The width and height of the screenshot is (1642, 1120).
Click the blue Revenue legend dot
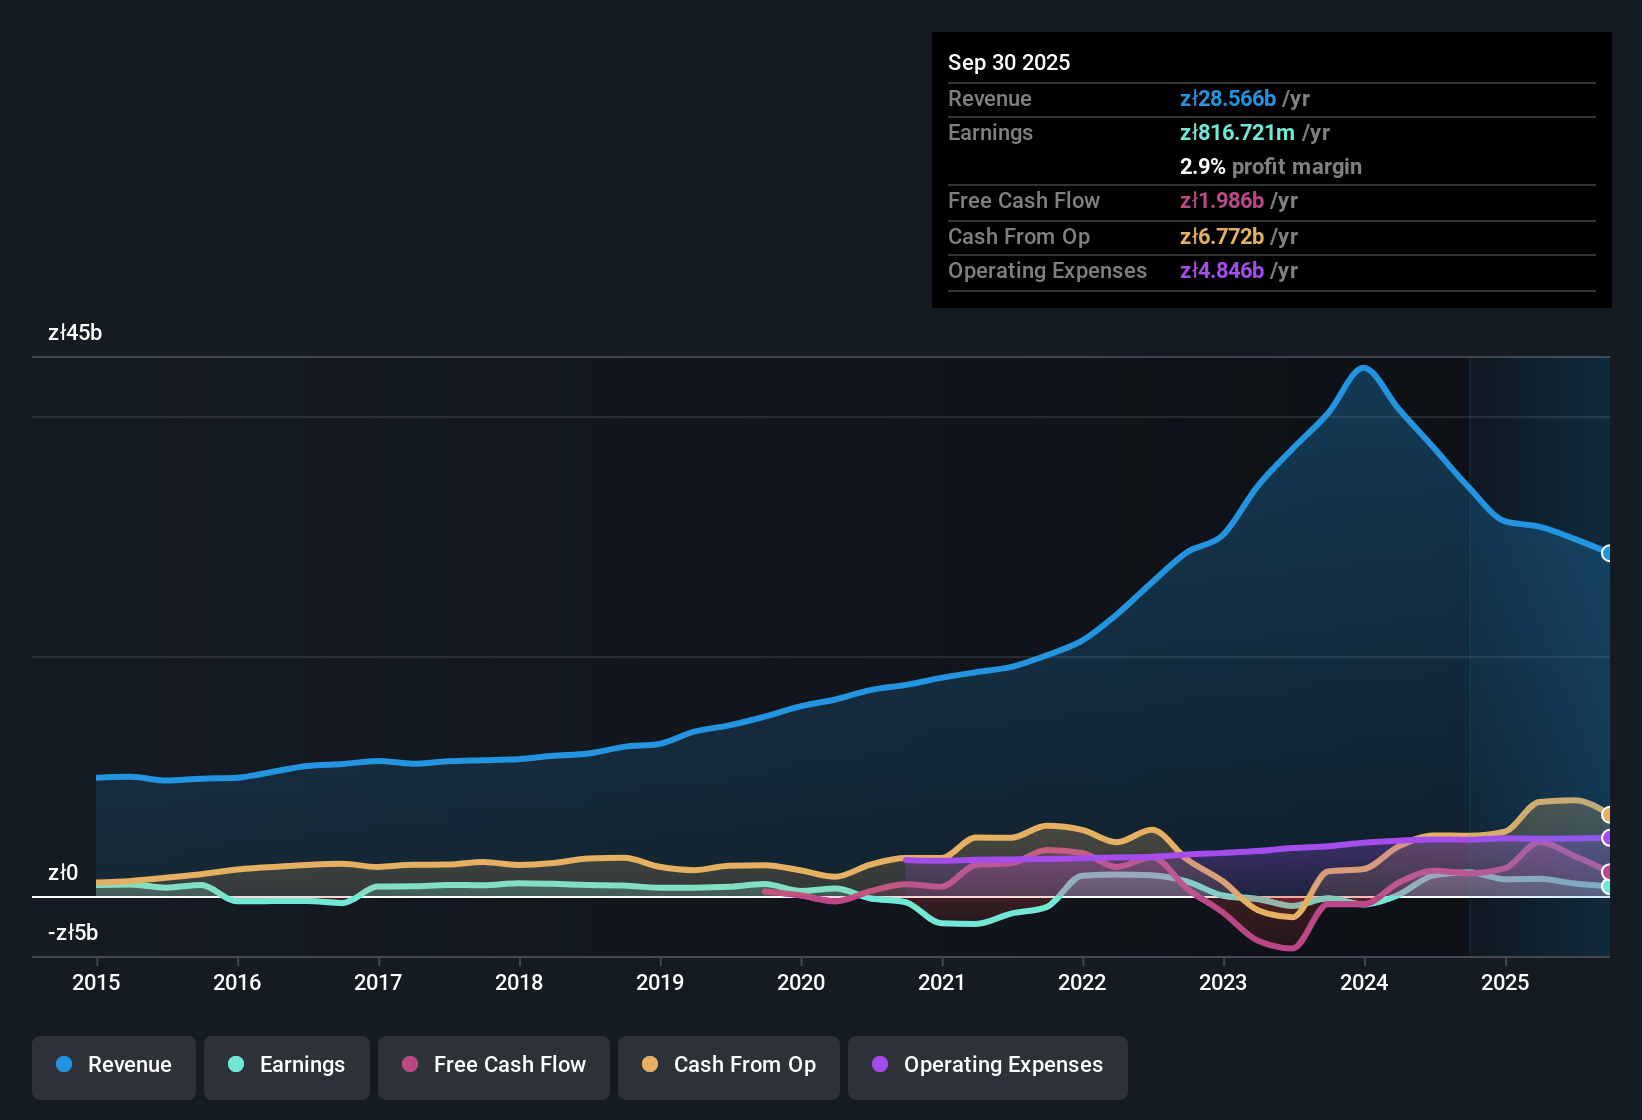[x=64, y=1065]
